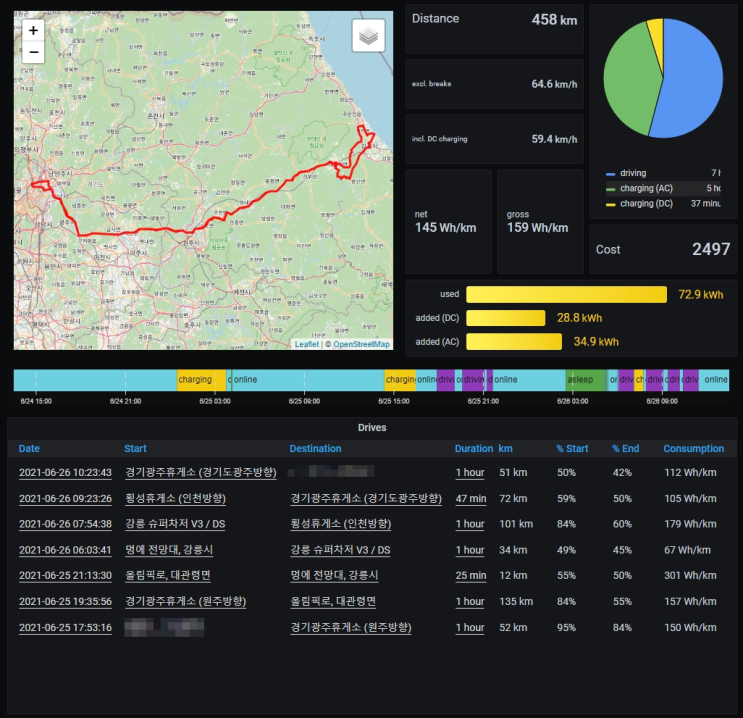
Task: Click the Distance 458 km value
Action: [x=554, y=20]
